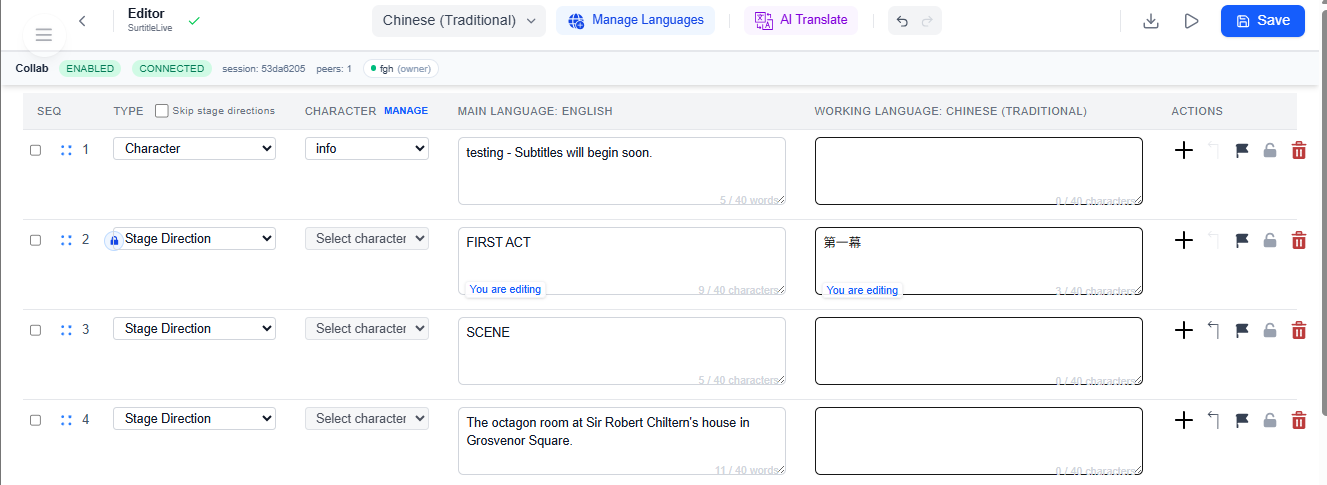Image resolution: width=1327 pixels, height=485 pixels.
Task: Toggle the lock icon on row 3
Action: tap(1270, 330)
